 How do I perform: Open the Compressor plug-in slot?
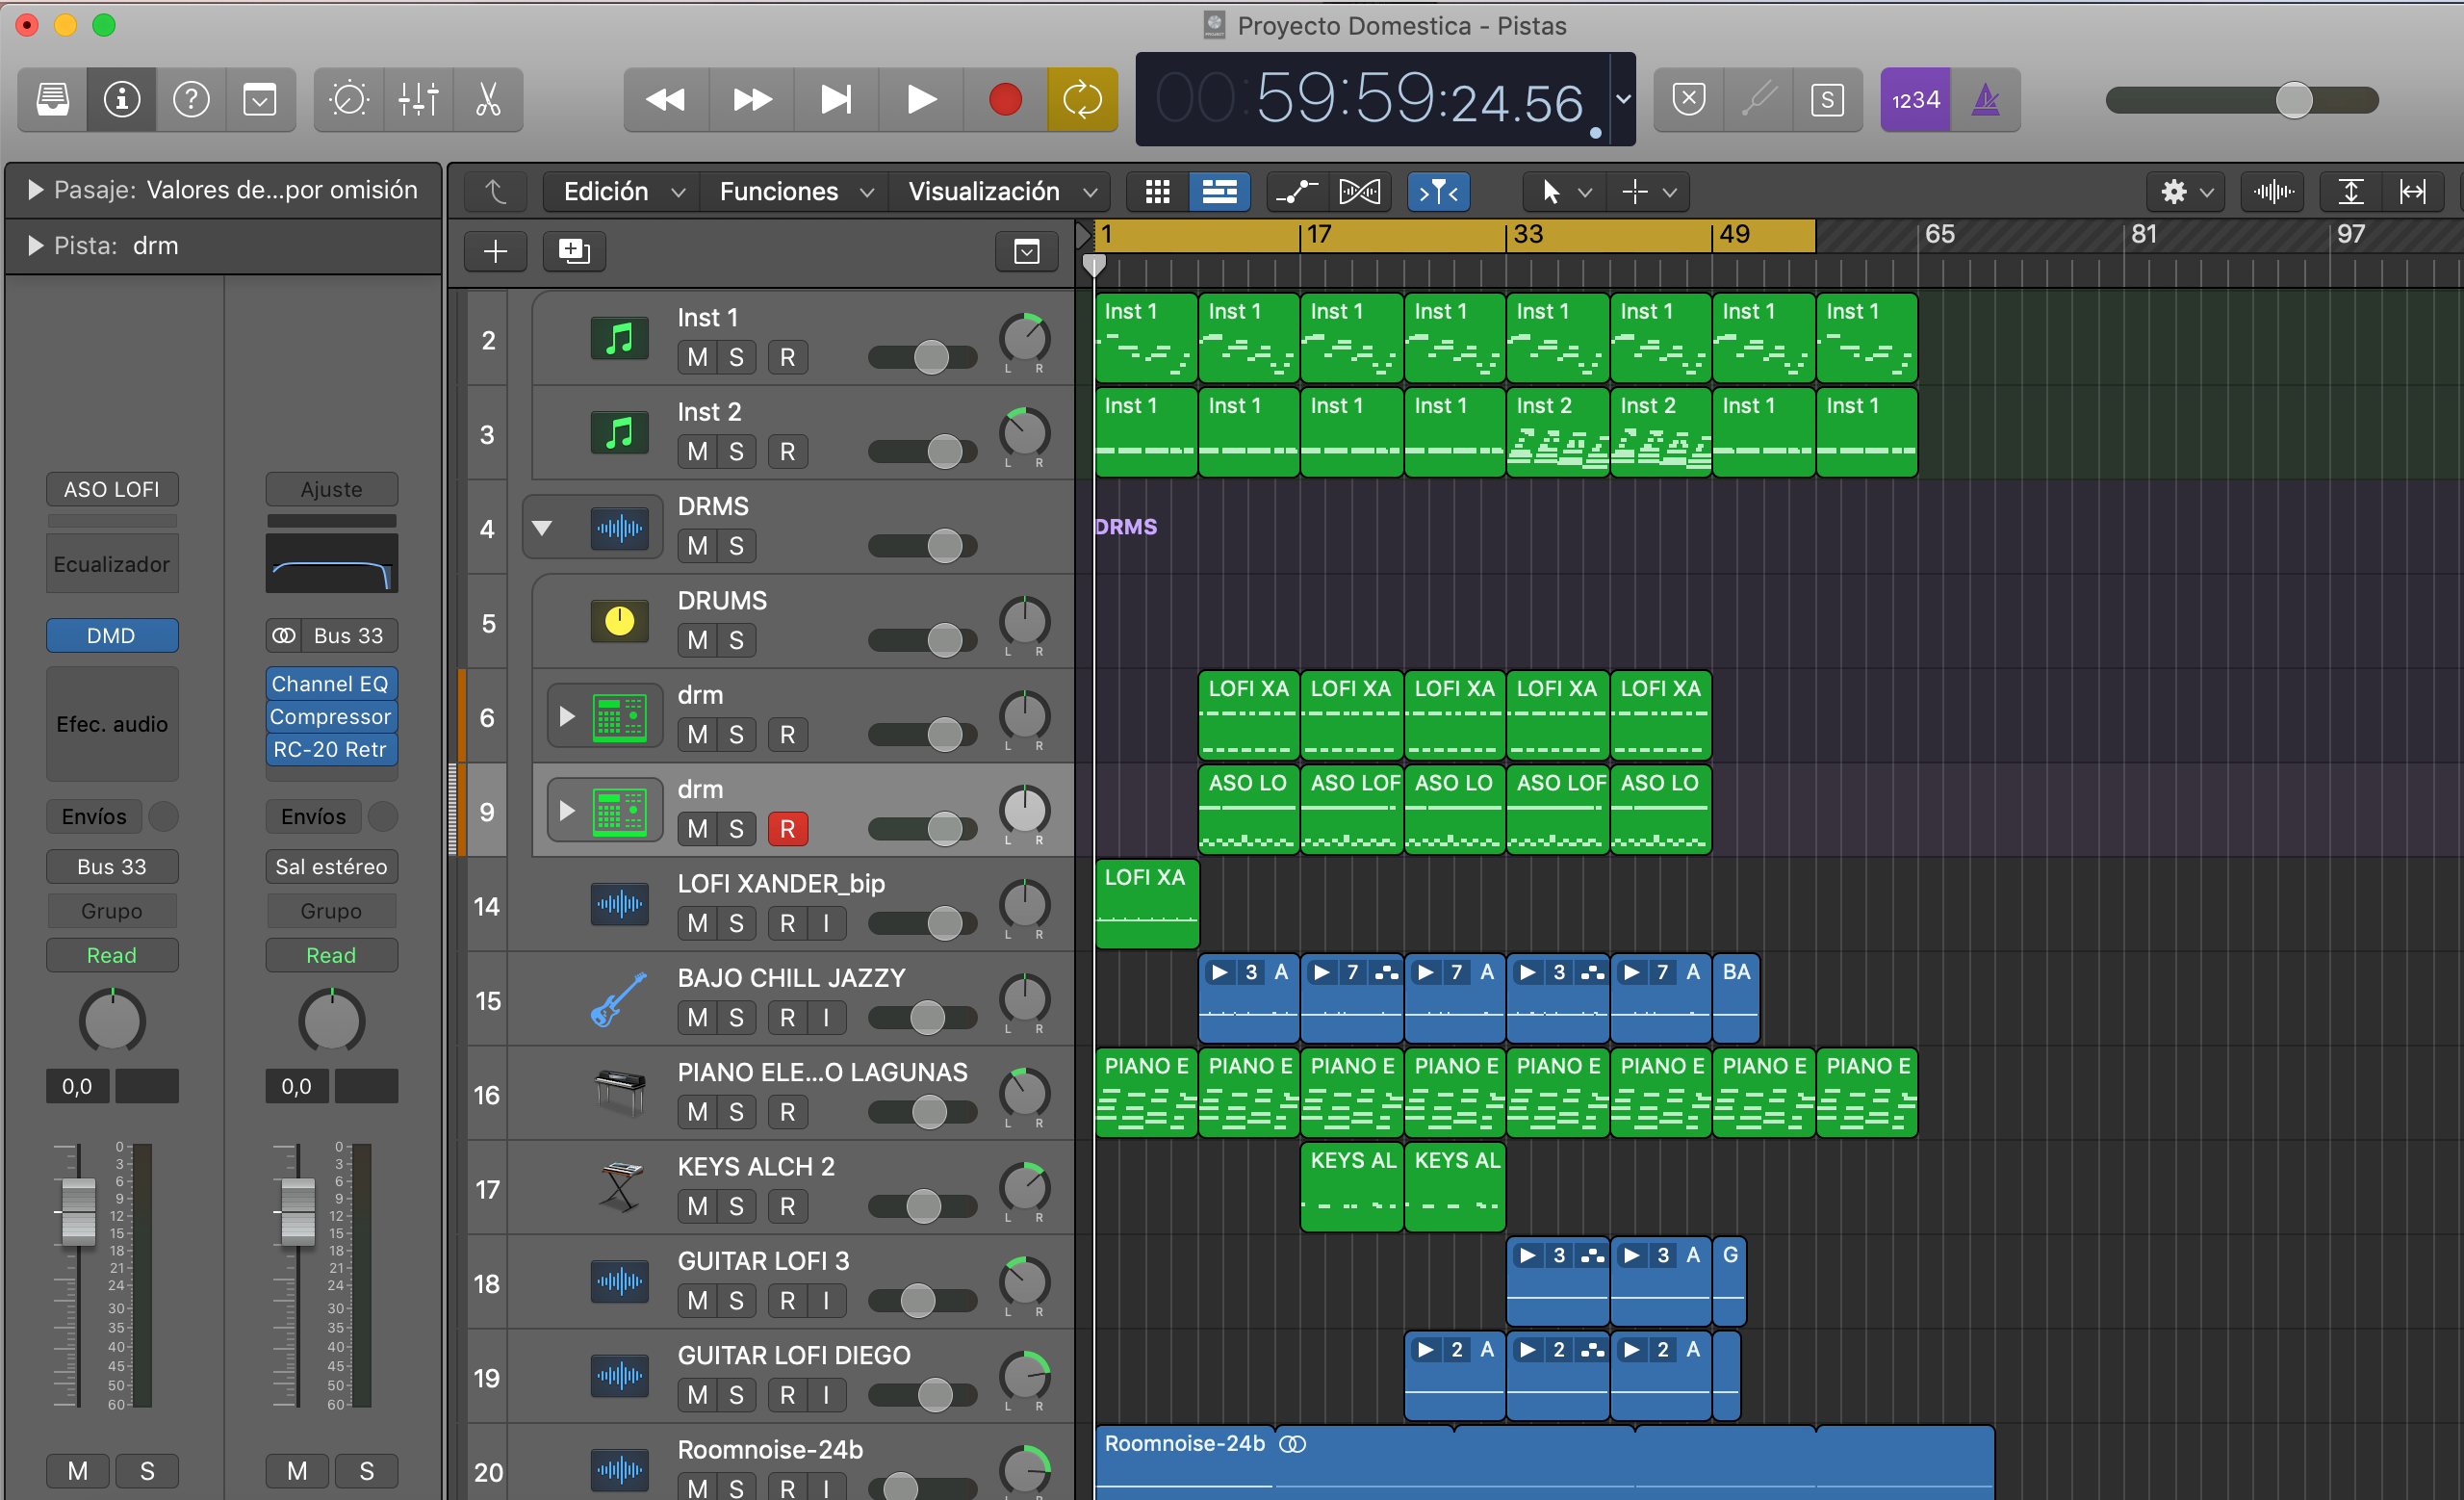pos(331,717)
